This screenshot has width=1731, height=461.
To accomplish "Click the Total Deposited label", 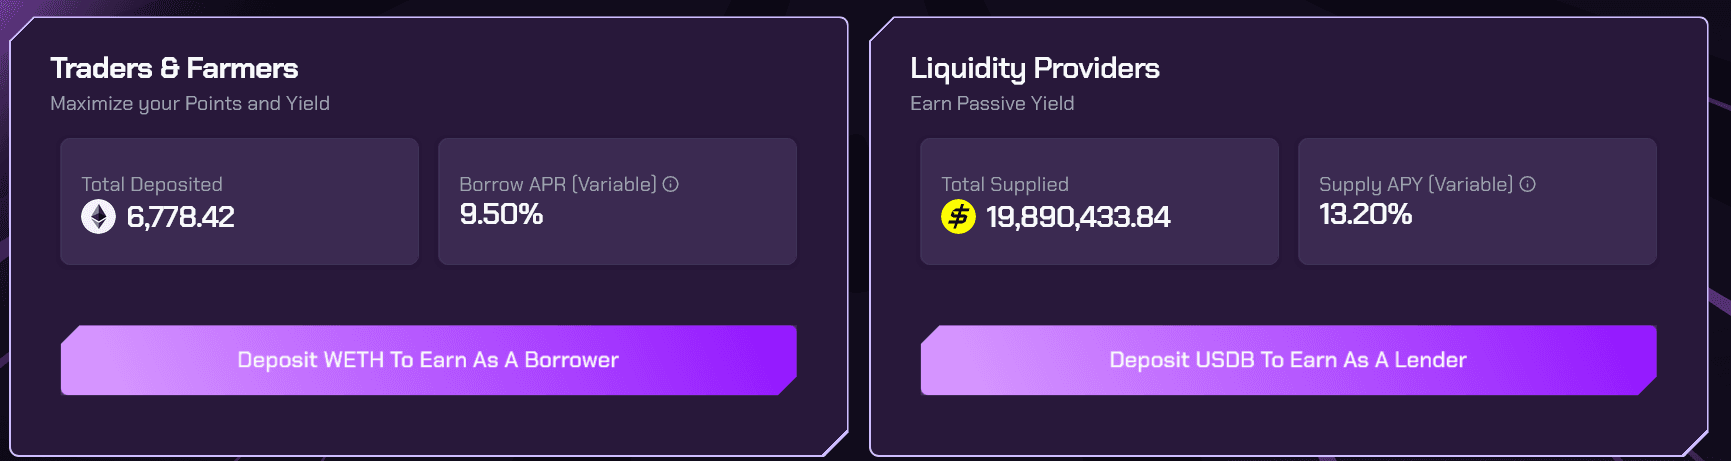I will coord(152,184).
